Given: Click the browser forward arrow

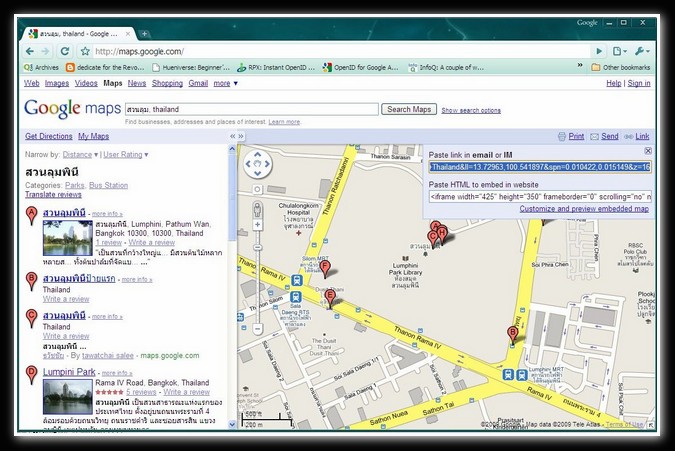Looking at the screenshot, I should (45, 51).
